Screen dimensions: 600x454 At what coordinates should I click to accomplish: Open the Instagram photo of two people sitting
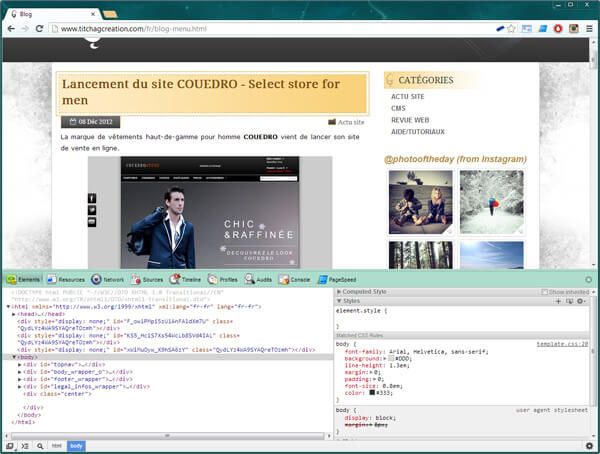click(x=421, y=202)
